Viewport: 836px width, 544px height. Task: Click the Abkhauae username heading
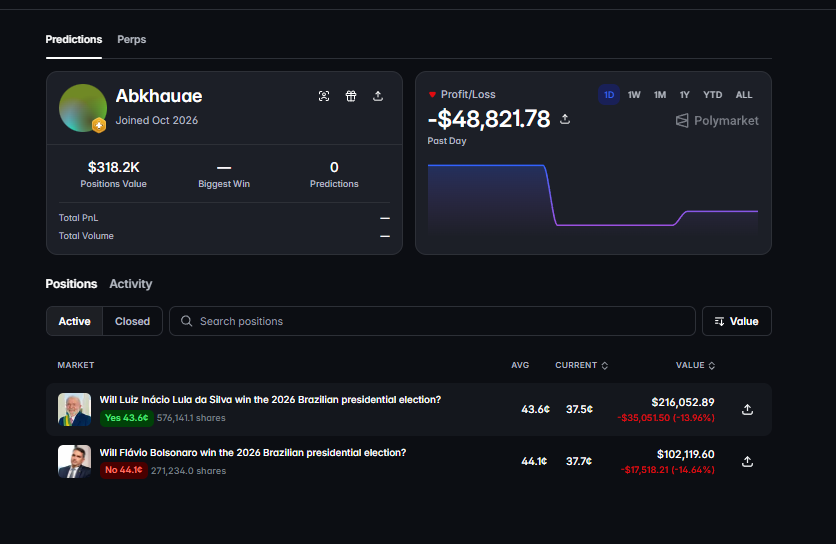coord(159,96)
